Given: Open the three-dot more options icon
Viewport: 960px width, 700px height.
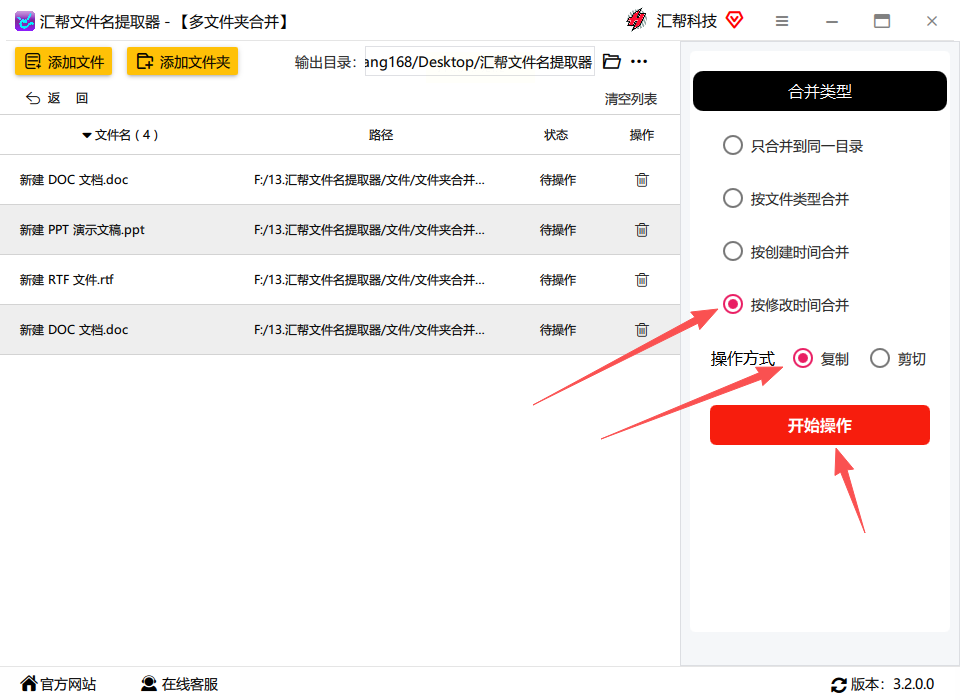Looking at the screenshot, I should 639,61.
